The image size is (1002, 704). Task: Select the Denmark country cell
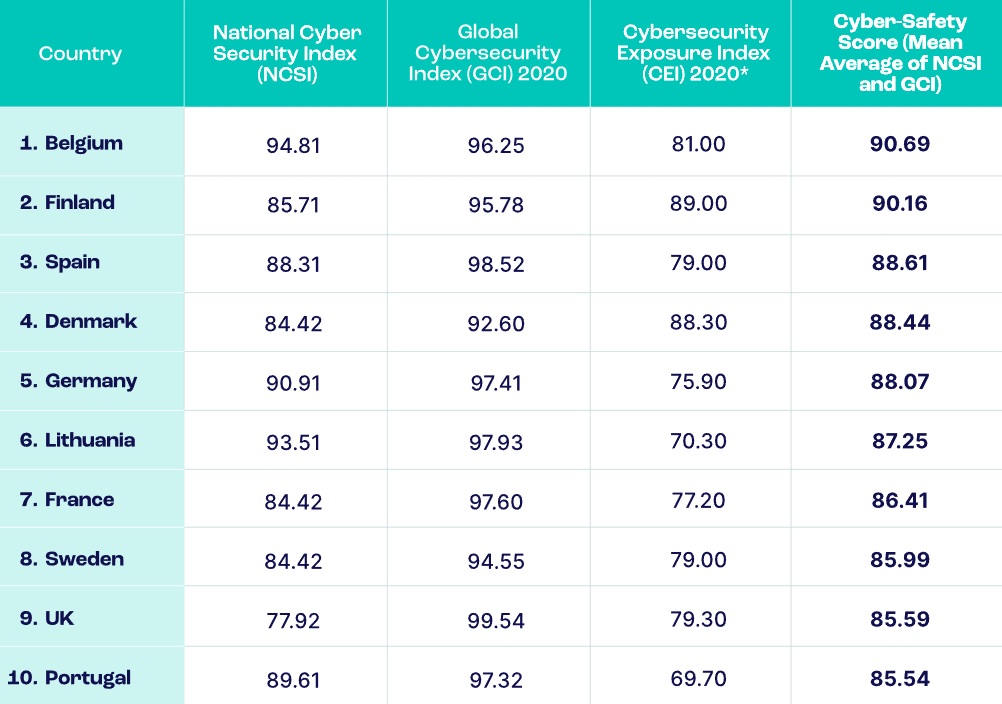79,321
